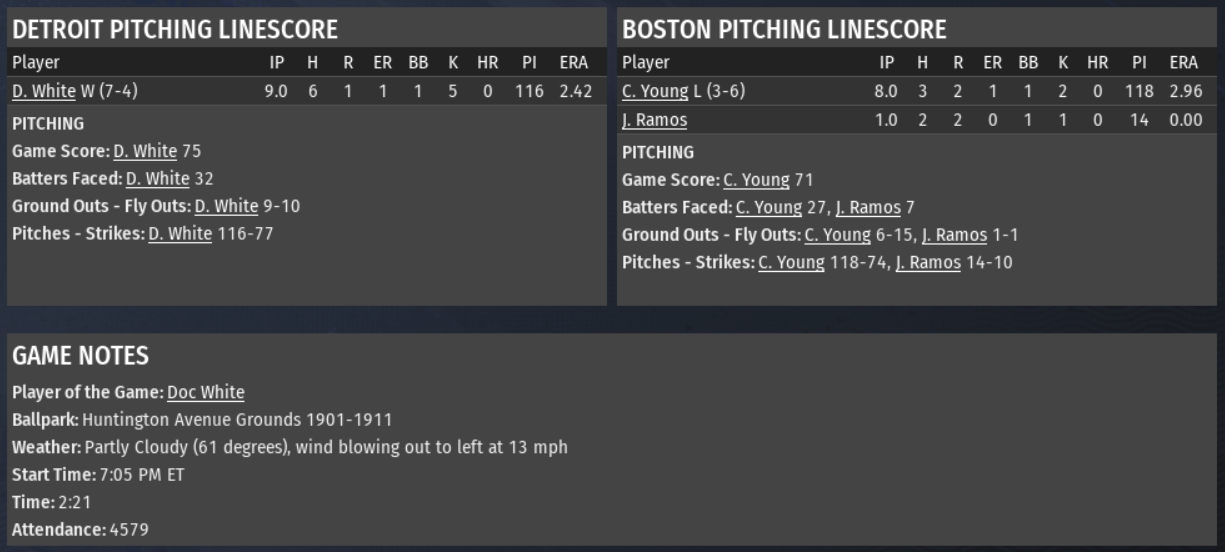Screen dimensions: 1225x552
Task: Click D. White link in Batters Faced line
Action: pyautogui.click(x=157, y=179)
